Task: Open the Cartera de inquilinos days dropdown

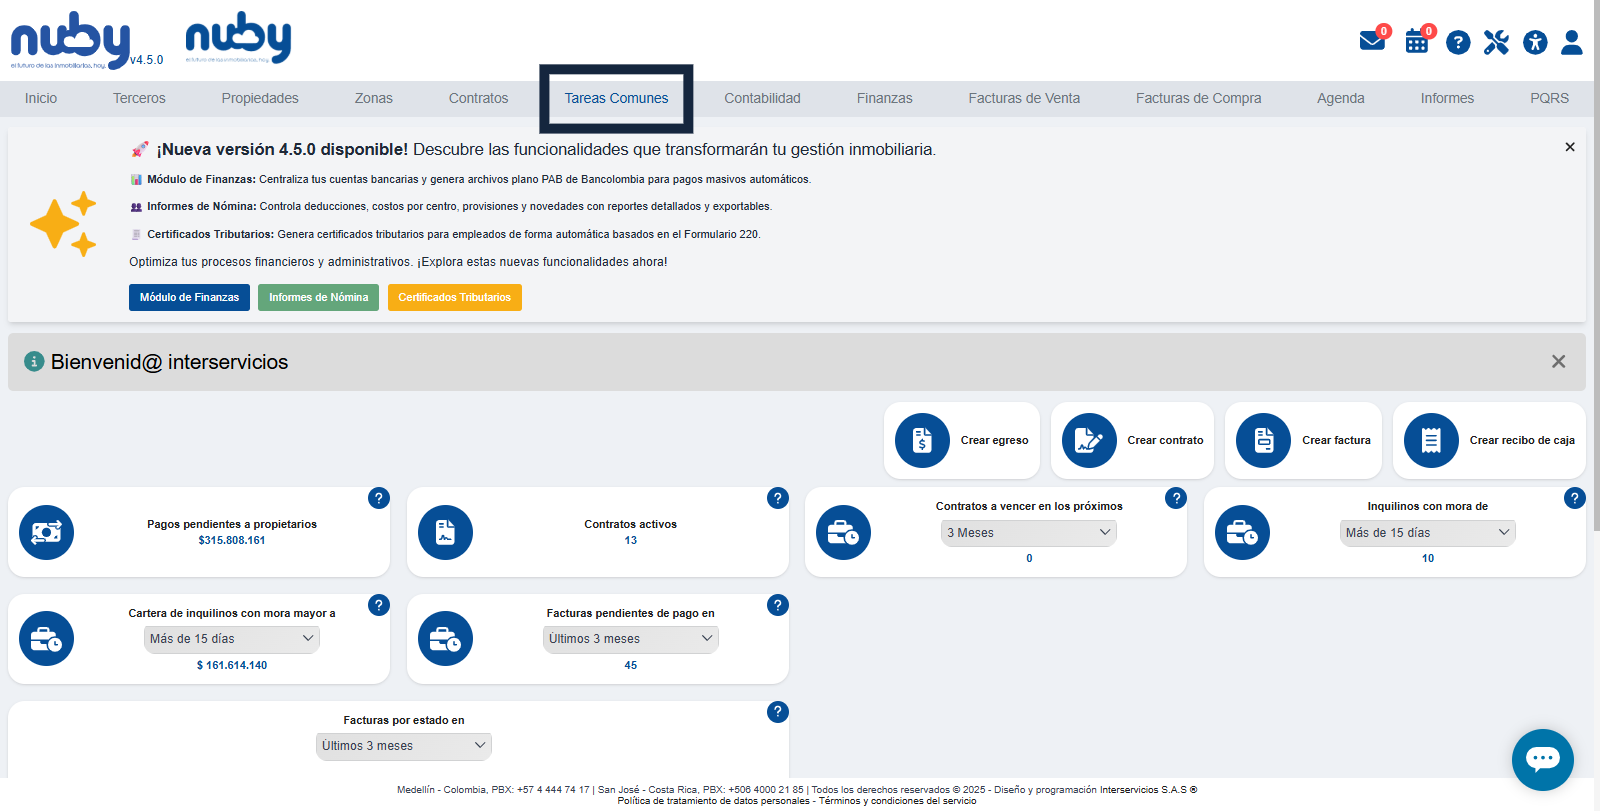Action: point(231,639)
